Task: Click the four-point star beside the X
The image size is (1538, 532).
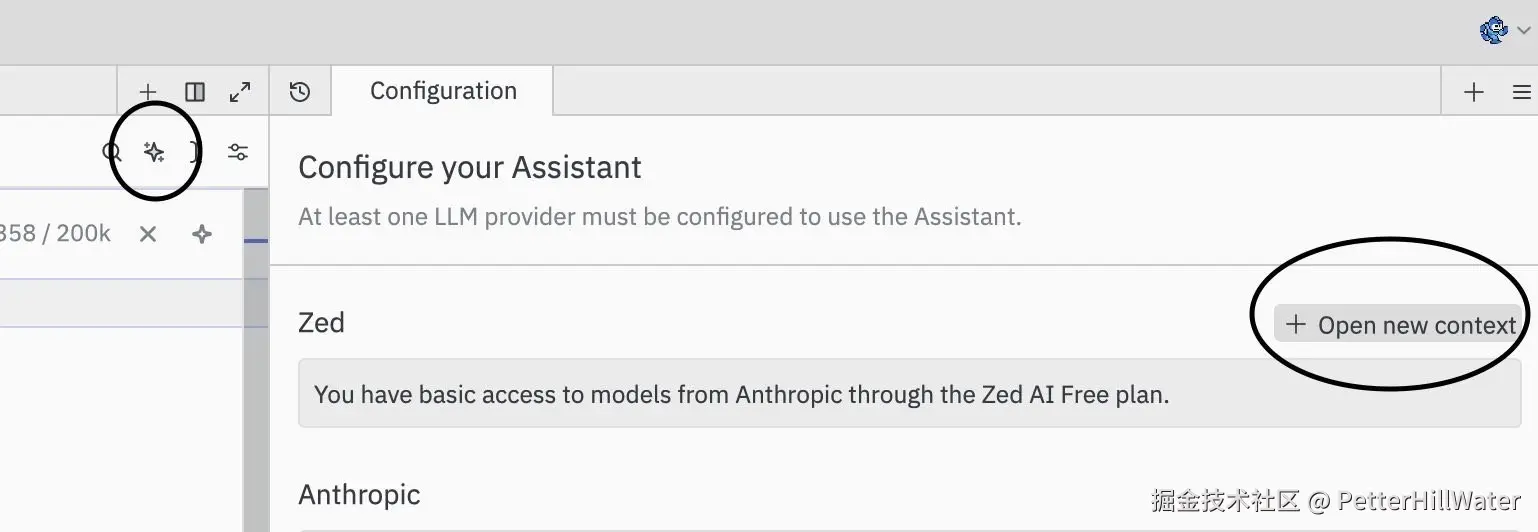Action: pos(202,234)
